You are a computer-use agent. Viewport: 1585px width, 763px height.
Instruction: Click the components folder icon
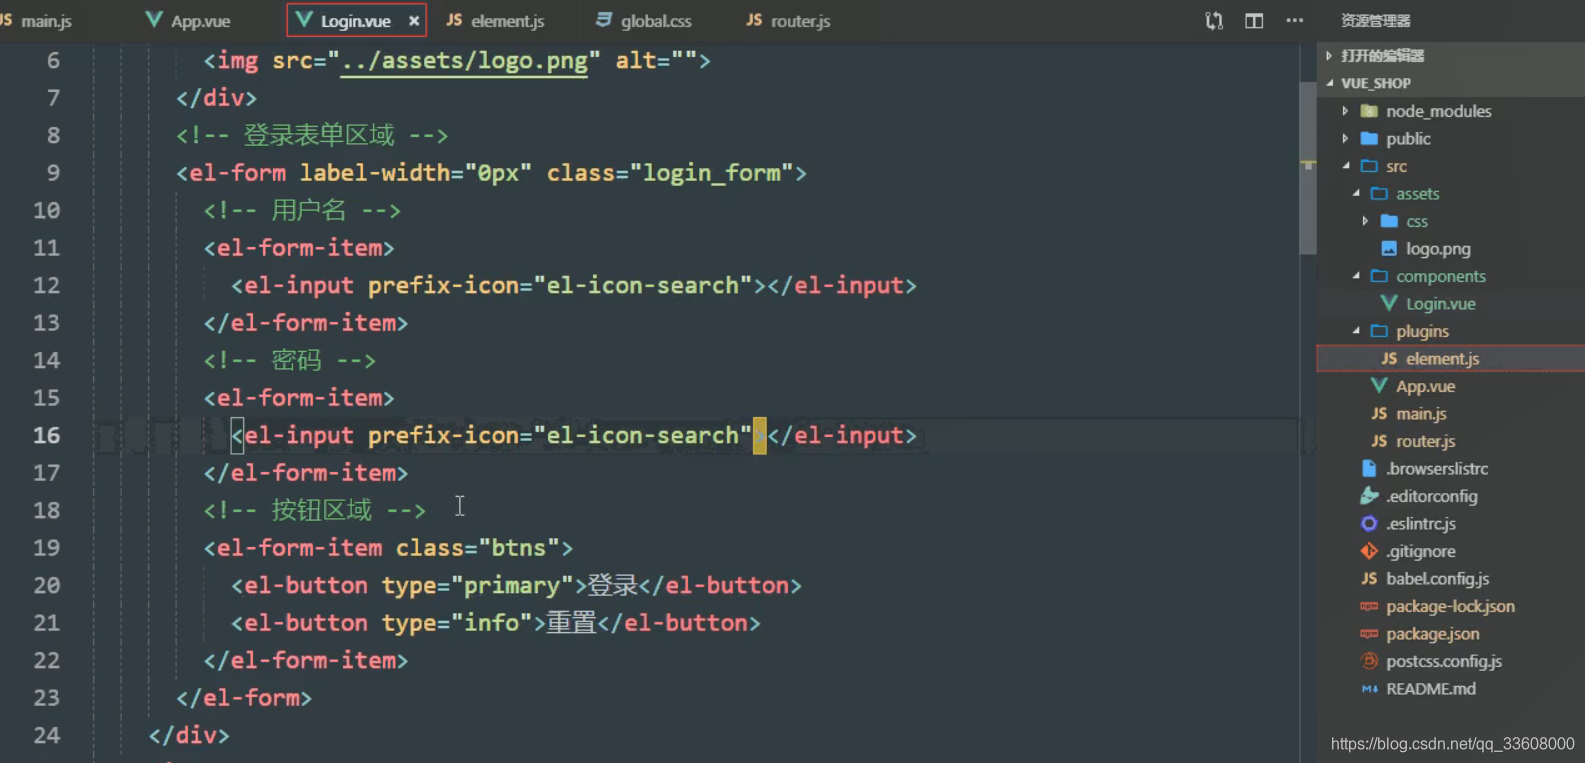[x=1379, y=276]
